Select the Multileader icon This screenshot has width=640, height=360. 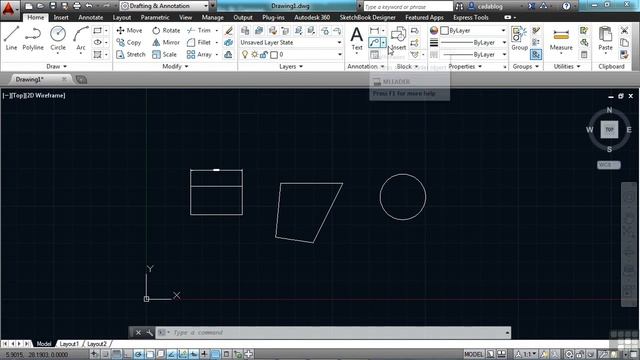374,42
